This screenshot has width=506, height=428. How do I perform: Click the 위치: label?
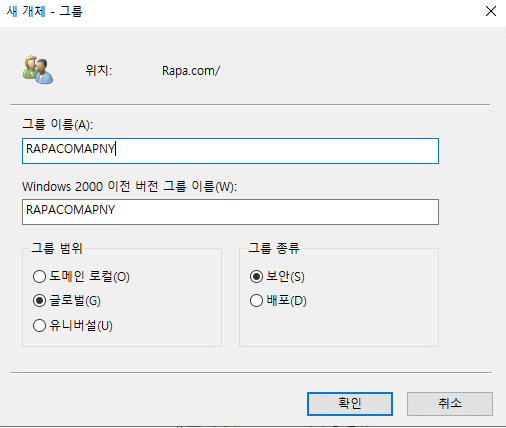99,70
